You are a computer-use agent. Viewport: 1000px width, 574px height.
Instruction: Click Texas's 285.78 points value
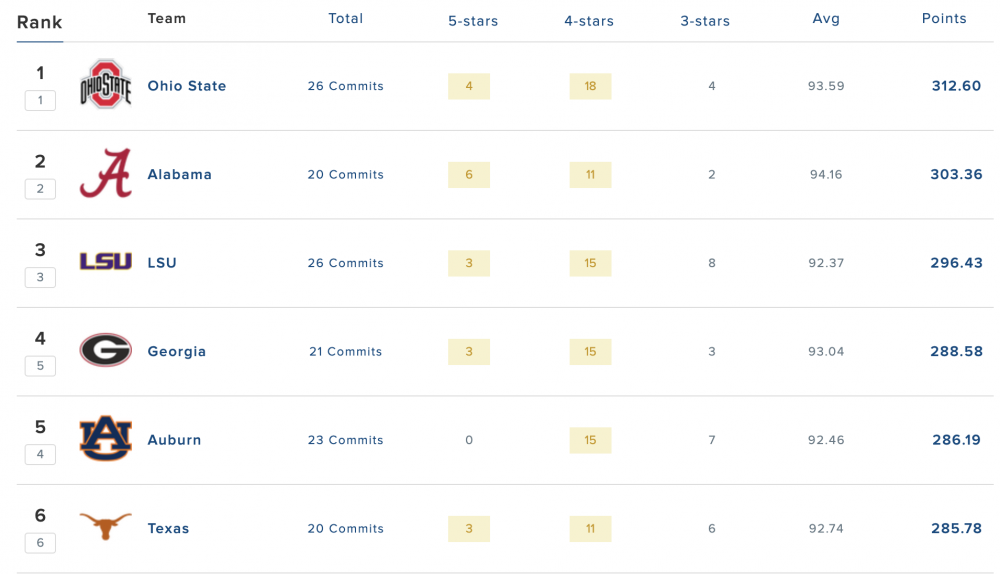(x=956, y=528)
